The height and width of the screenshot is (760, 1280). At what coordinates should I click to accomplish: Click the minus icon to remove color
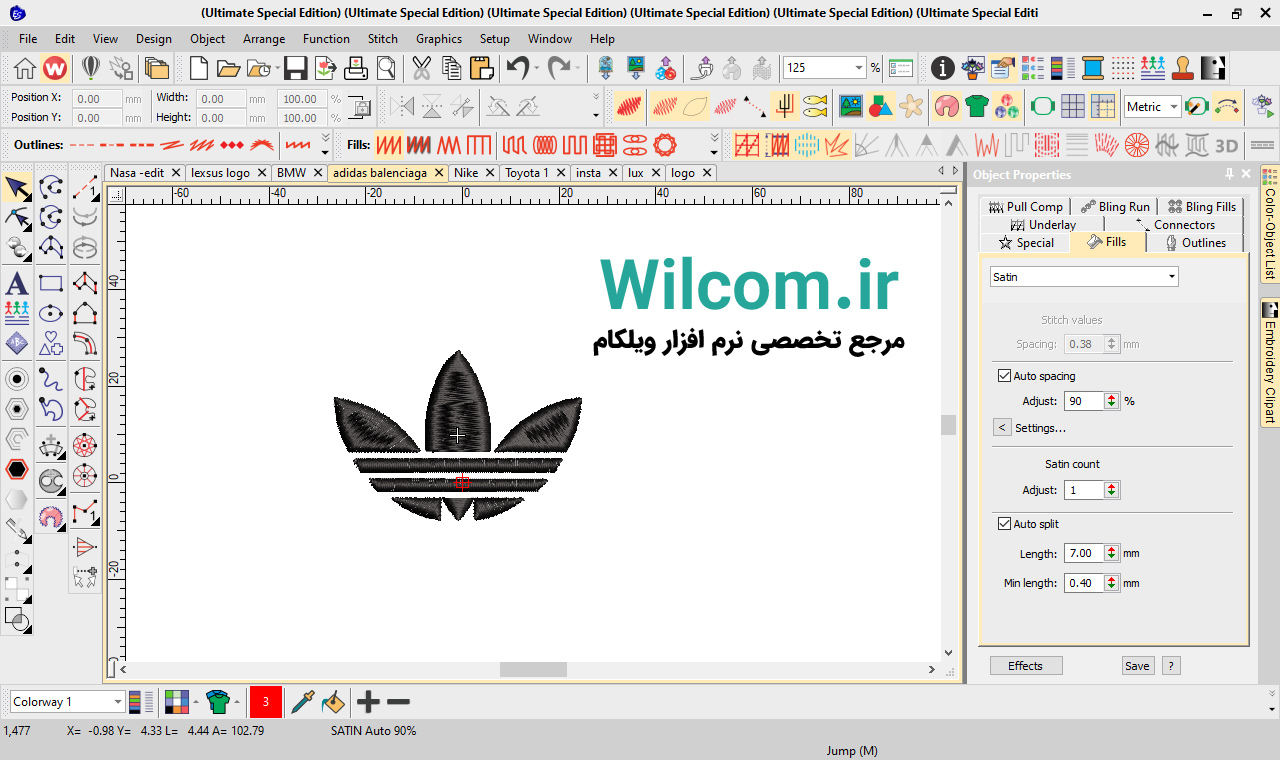[x=398, y=702]
